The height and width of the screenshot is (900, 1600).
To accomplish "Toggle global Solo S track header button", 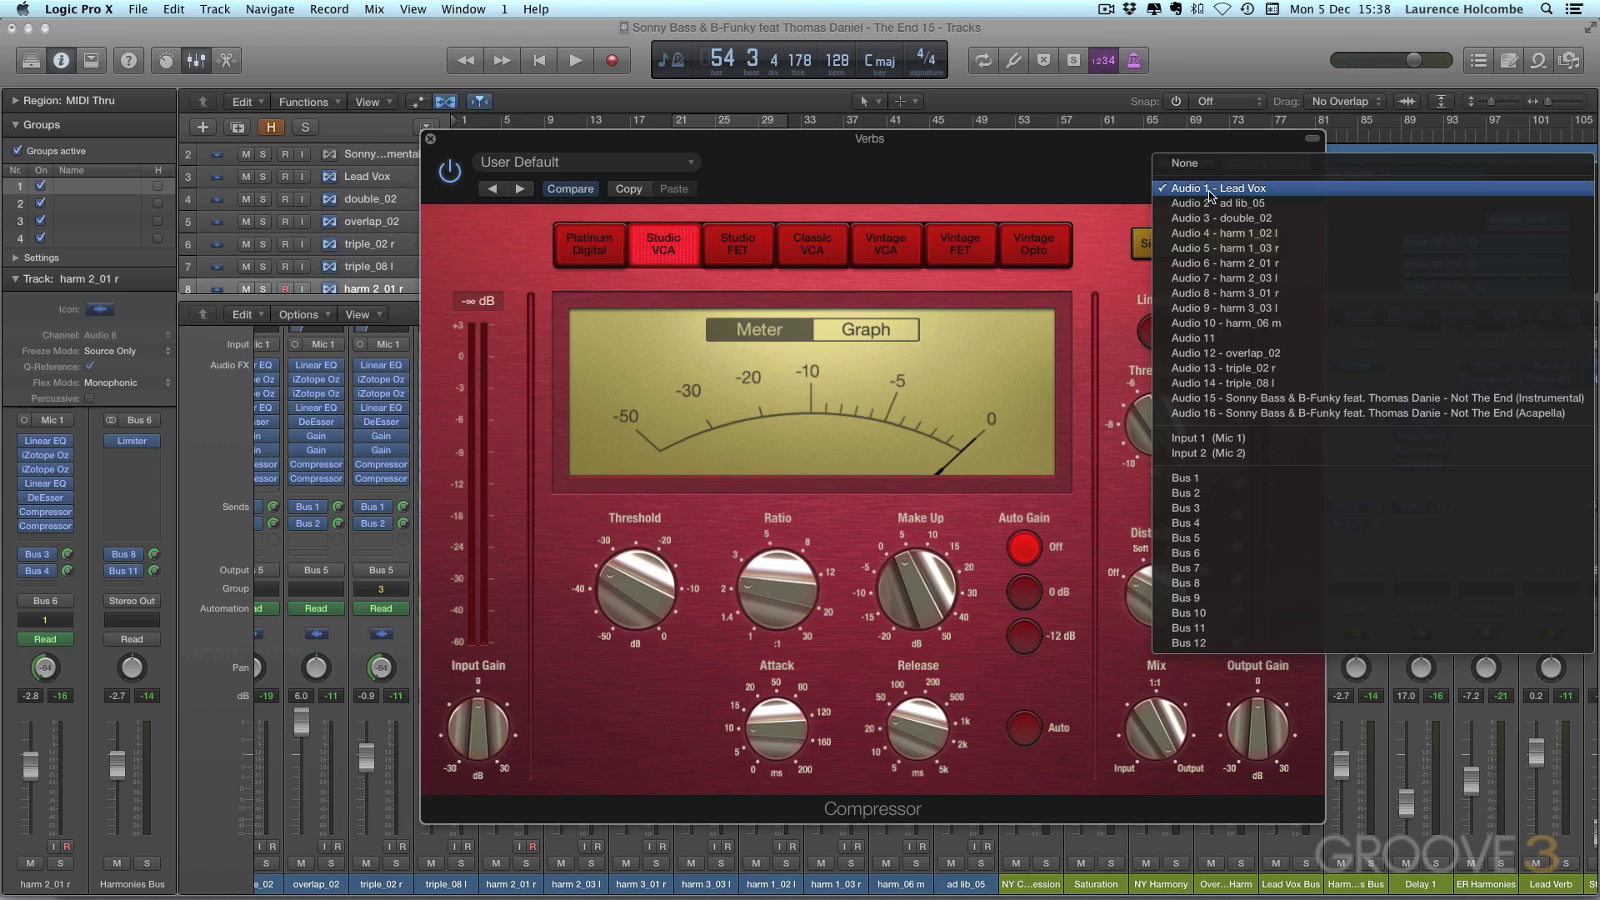I will [x=305, y=127].
